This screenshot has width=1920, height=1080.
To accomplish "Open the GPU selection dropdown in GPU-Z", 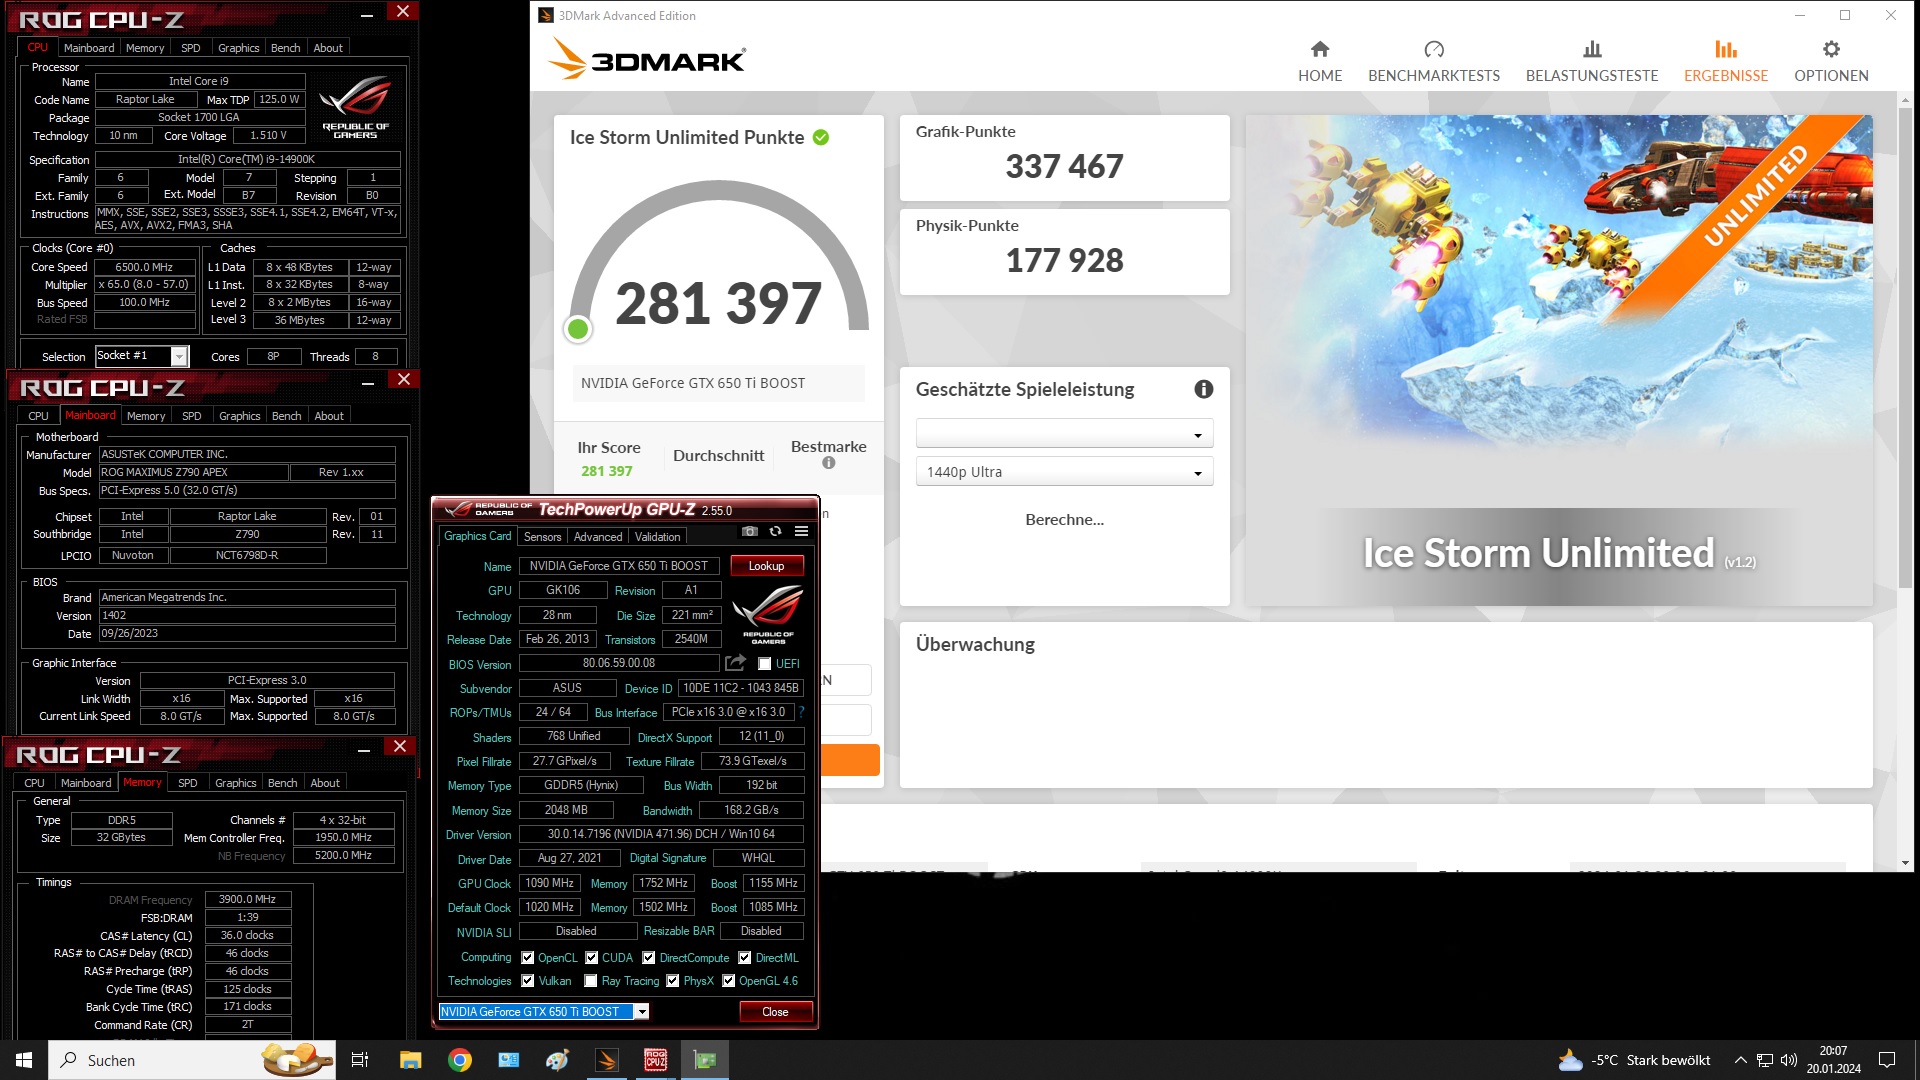I will pyautogui.click(x=544, y=1012).
